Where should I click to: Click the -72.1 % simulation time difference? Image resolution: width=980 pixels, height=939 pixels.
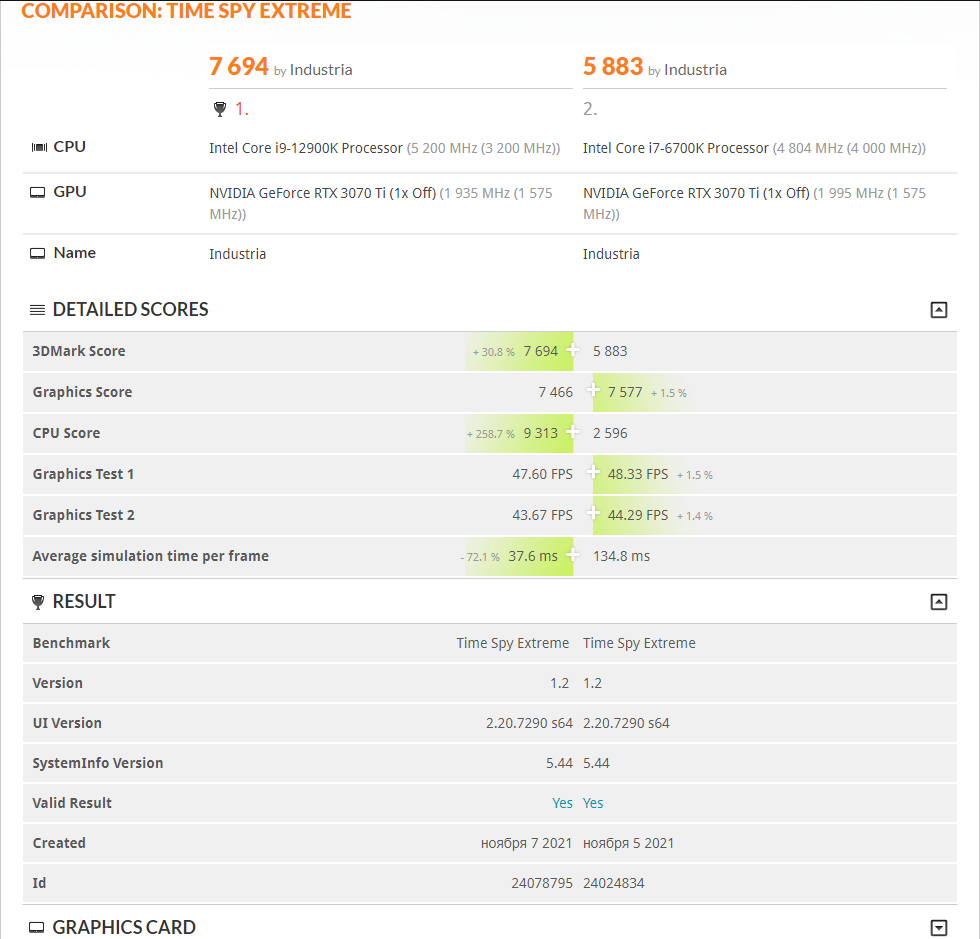pyautogui.click(x=480, y=556)
